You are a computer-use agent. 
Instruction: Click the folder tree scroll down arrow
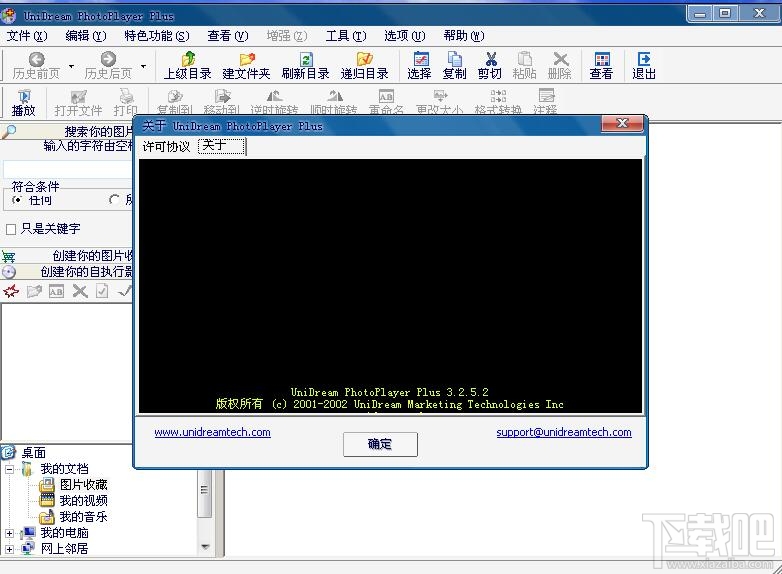tap(204, 547)
